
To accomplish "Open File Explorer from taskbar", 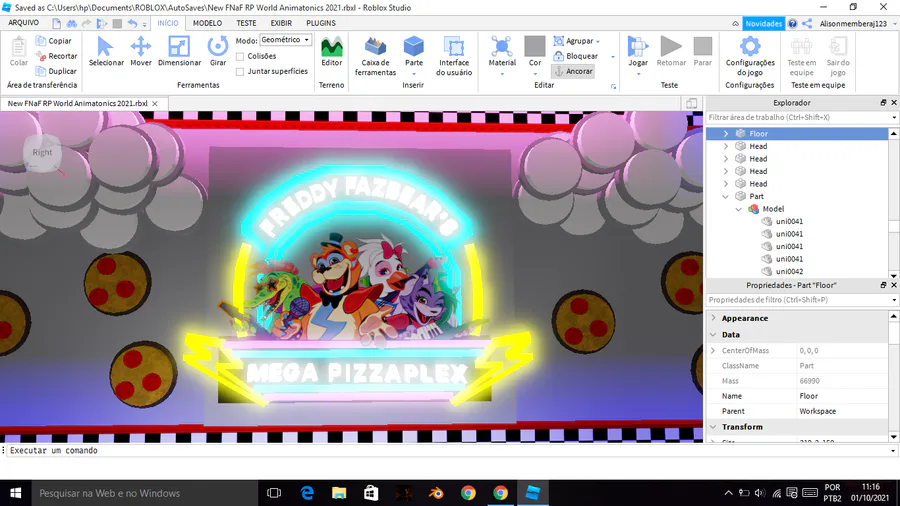I will tap(339, 493).
